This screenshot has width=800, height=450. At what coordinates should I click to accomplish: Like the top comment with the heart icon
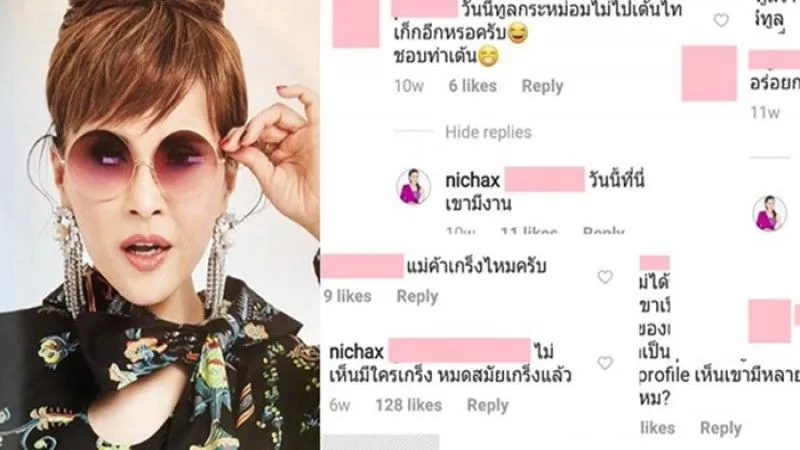click(x=720, y=20)
